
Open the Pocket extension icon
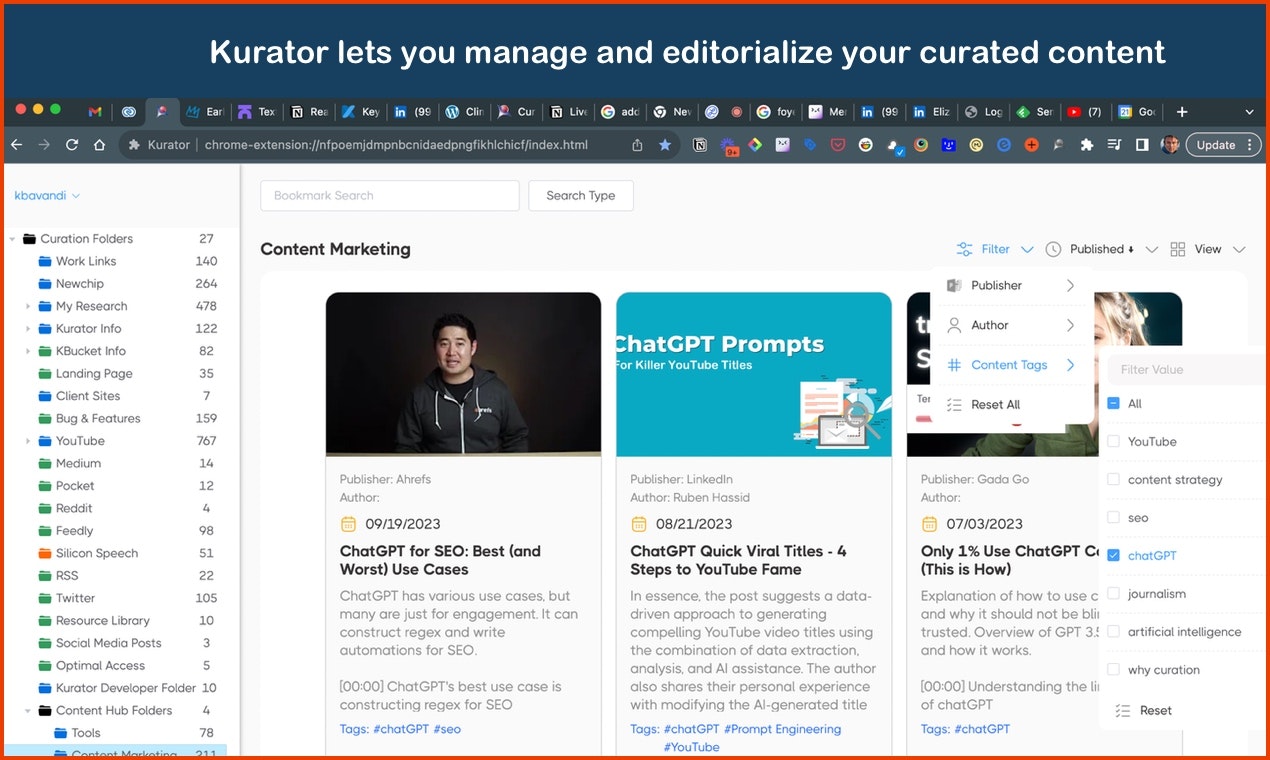(x=838, y=145)
